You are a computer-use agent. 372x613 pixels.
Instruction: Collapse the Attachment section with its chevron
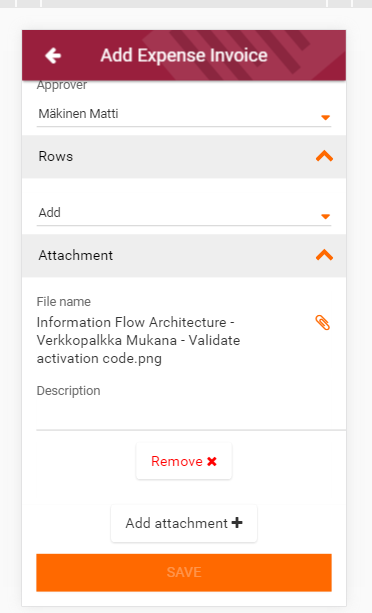pyautogui.click(x=324, y=255)
